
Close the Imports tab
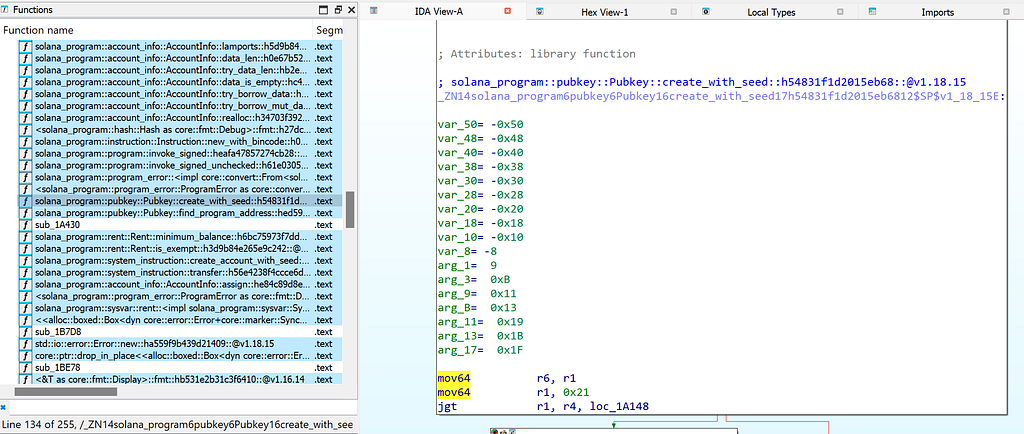(x=1006, y=11)
